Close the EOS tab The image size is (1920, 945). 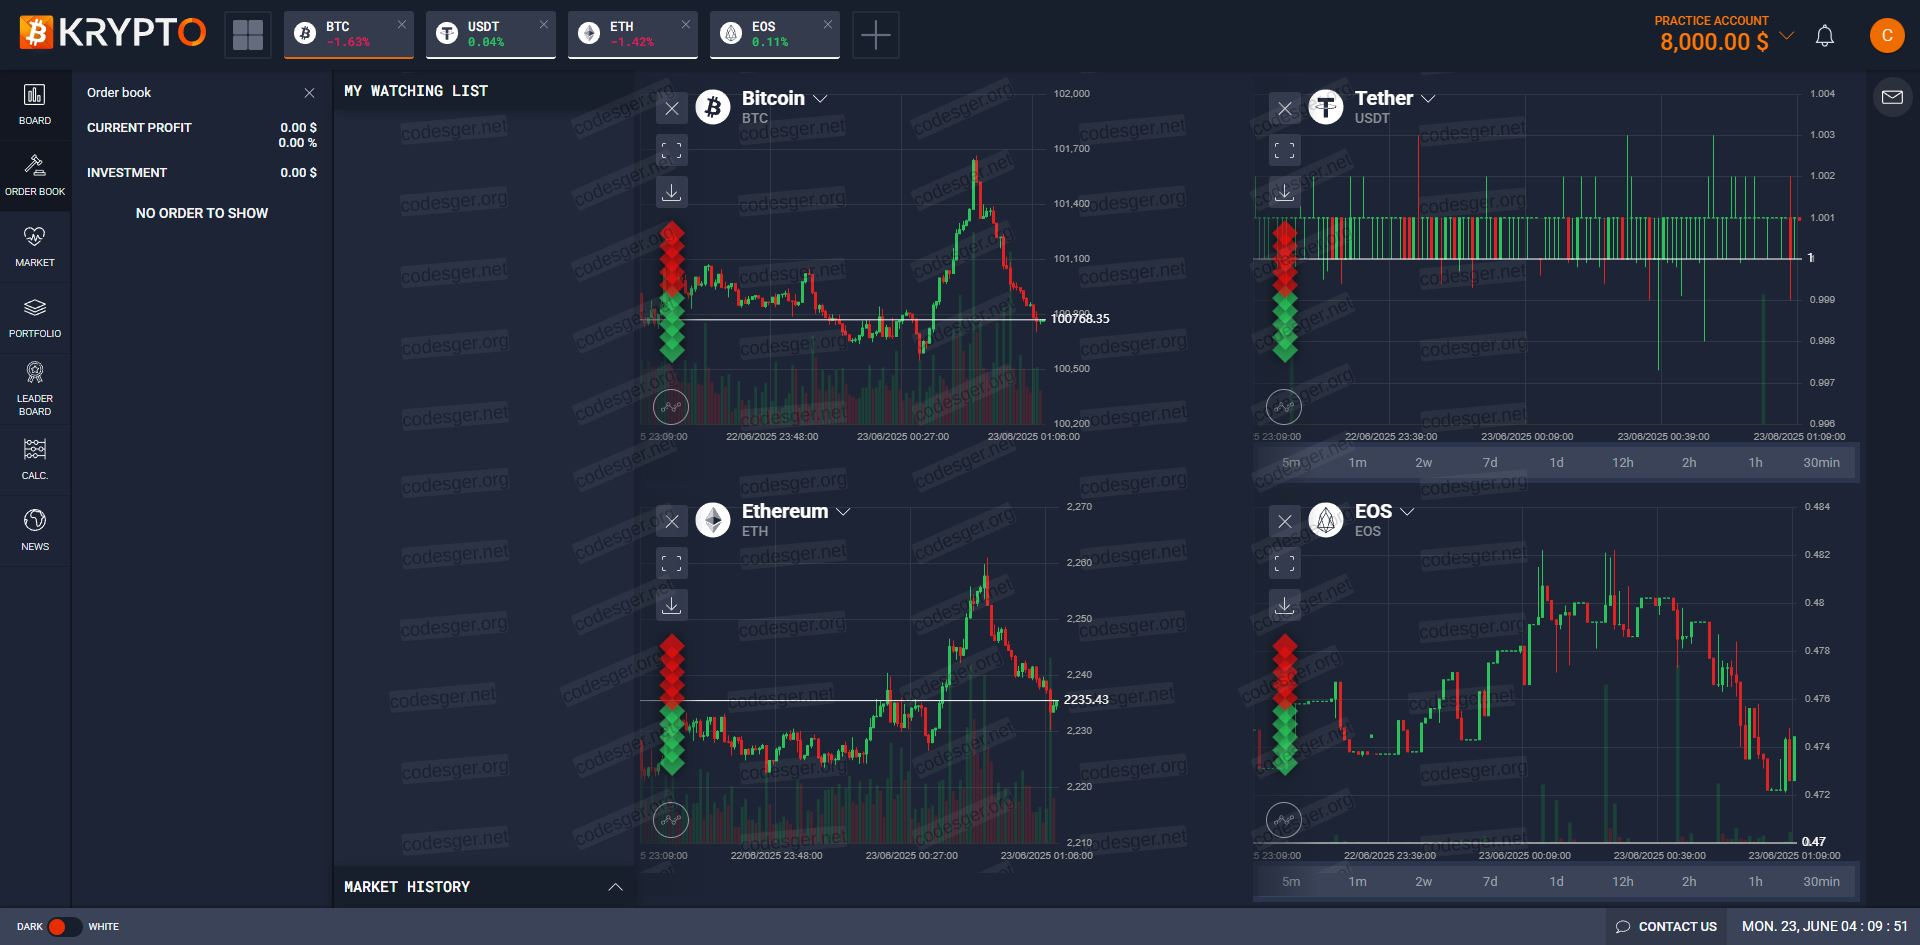pyautogui.click(x=828, y=24)
